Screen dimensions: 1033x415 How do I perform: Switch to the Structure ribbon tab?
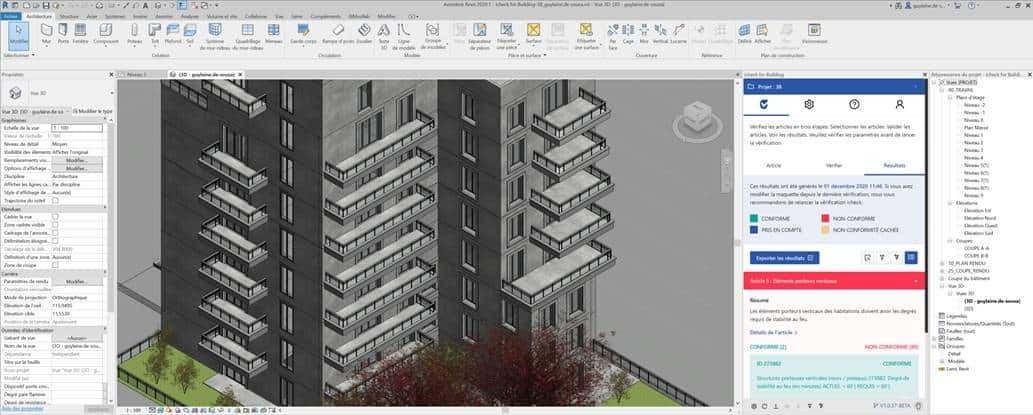tap(69, 15)
